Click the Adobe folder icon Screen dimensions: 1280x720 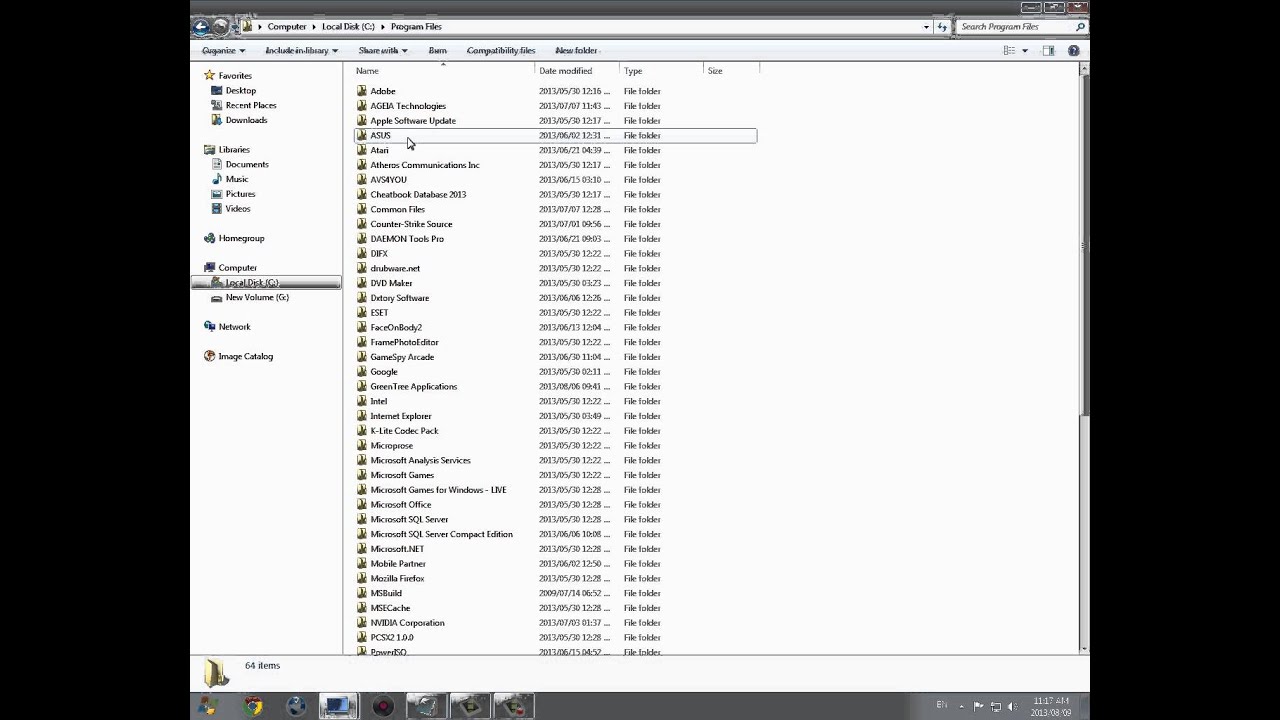tap(362, 91)
